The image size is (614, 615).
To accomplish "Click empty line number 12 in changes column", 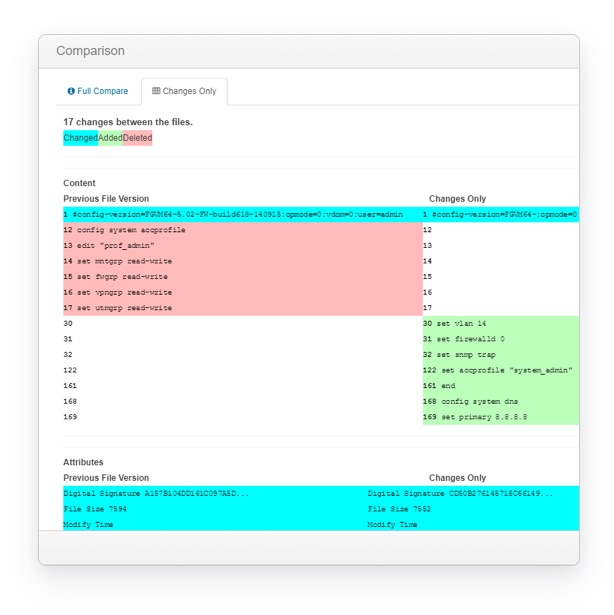I will 427,230.
